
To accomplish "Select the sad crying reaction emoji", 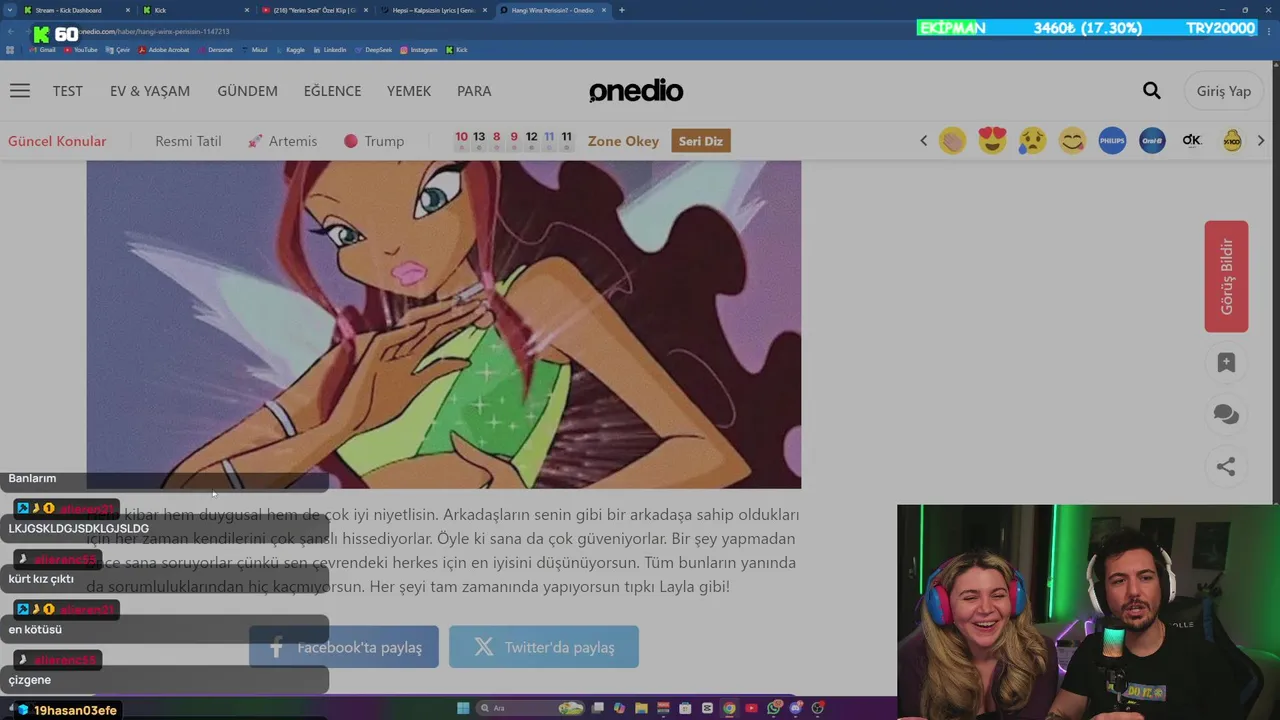I will point(1032,141).
